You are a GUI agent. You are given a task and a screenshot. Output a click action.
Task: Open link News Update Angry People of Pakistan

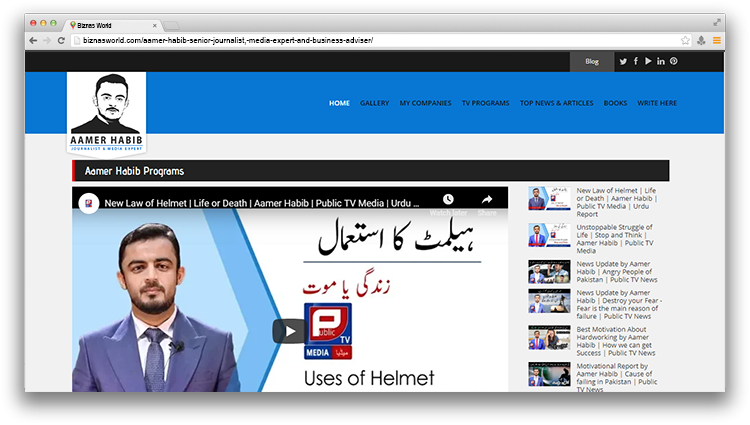coord(617,272)
